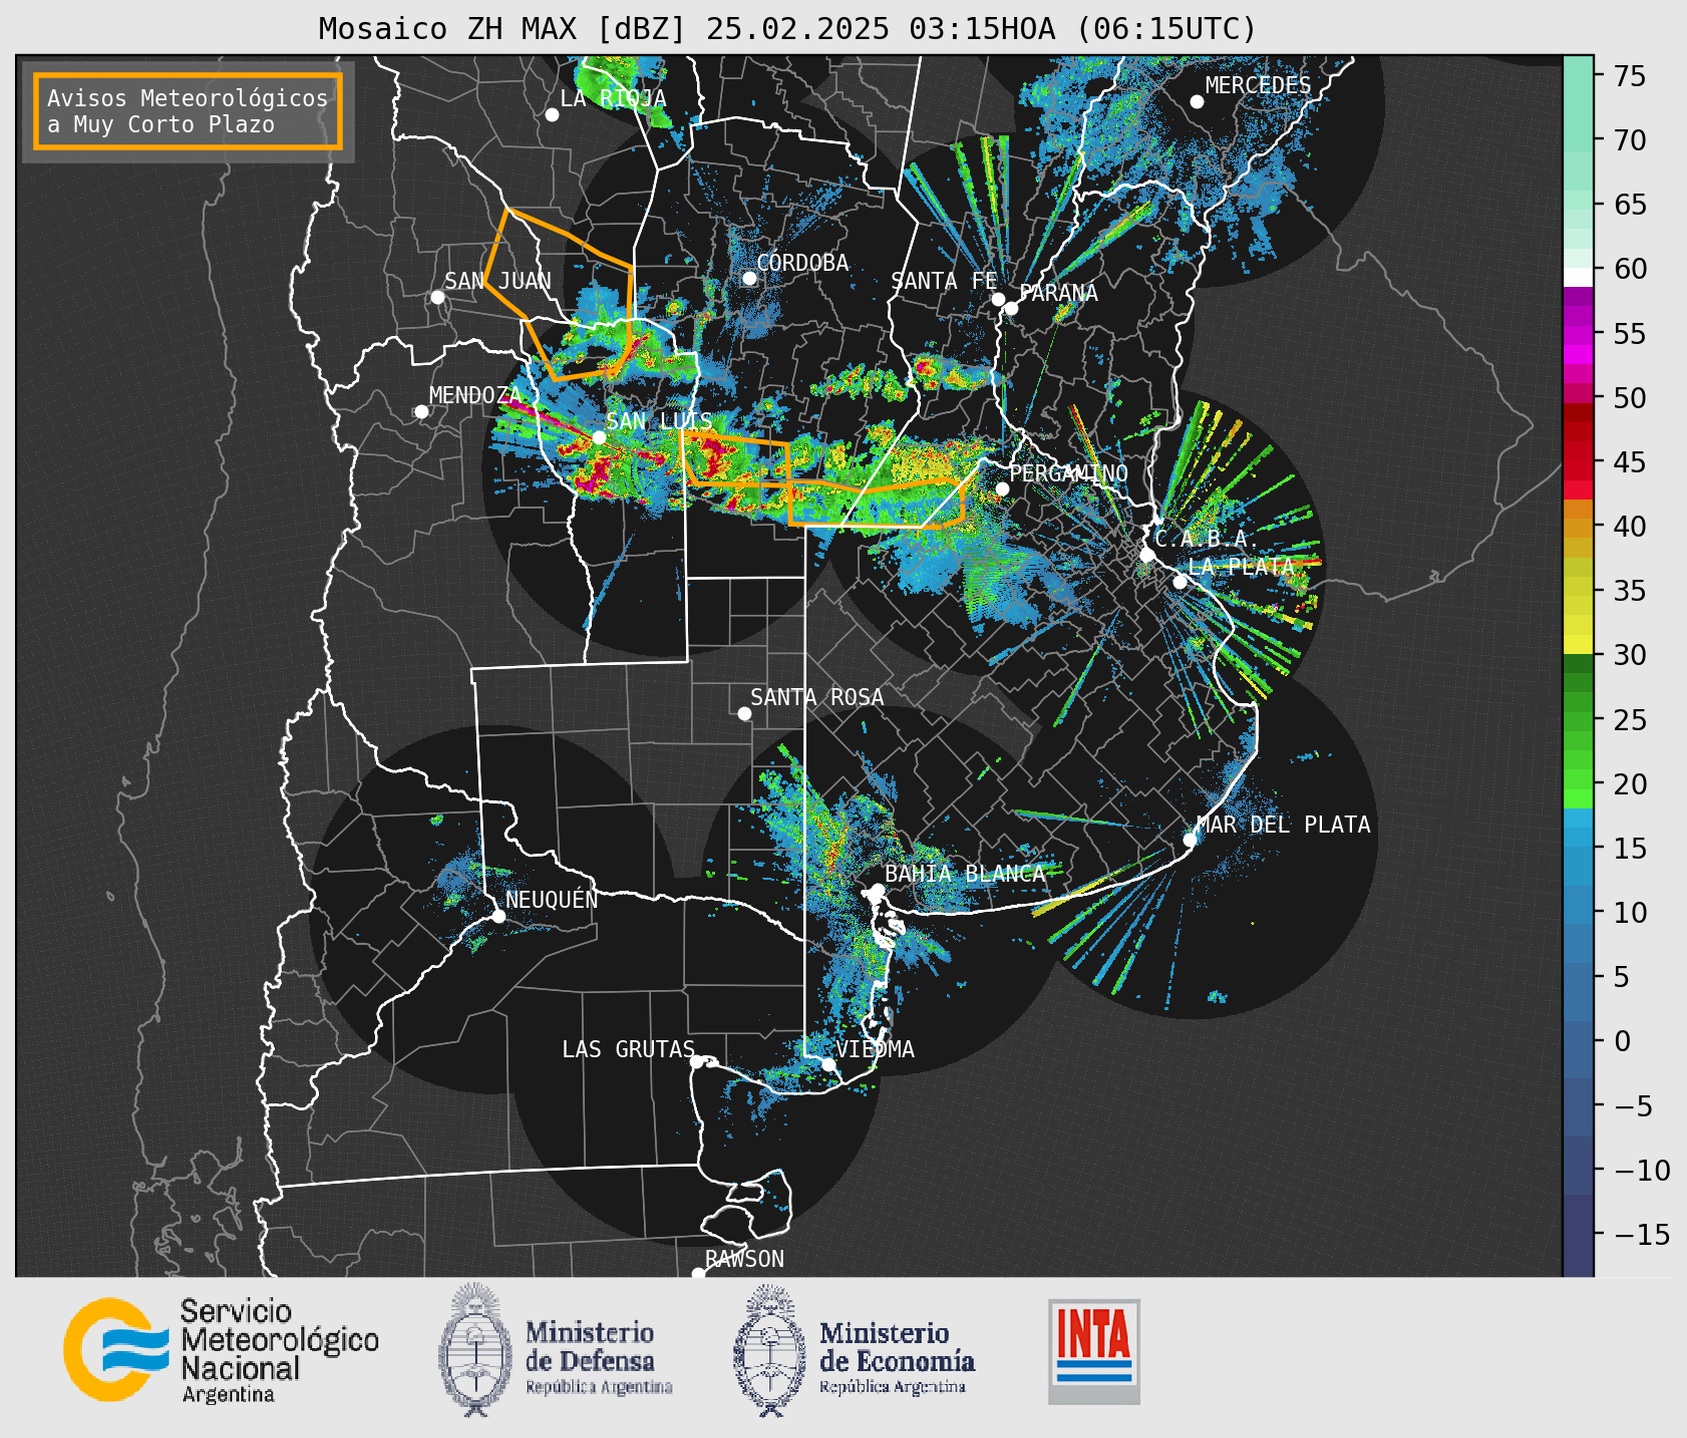
Task: Select the MAR DEL PLATA city marker dot
Action: (1190, 840)
